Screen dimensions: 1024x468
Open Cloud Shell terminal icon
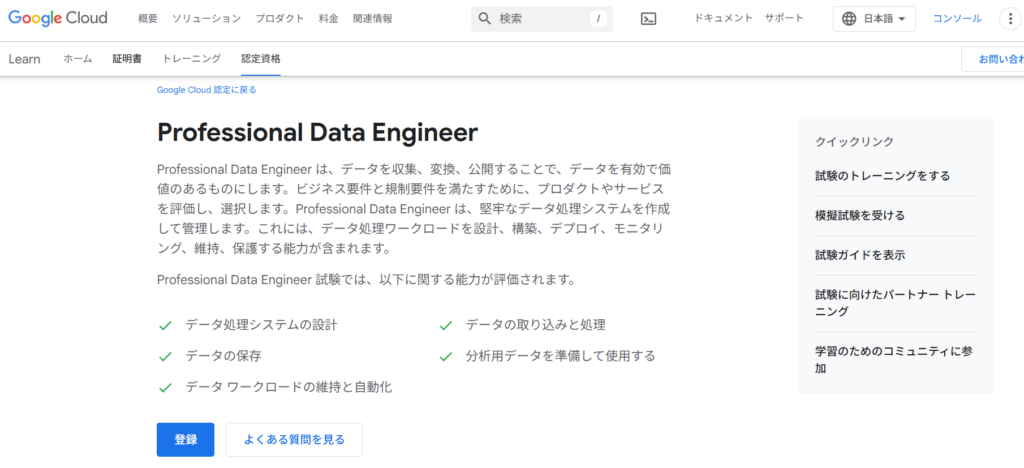click(x=648, y=19)
